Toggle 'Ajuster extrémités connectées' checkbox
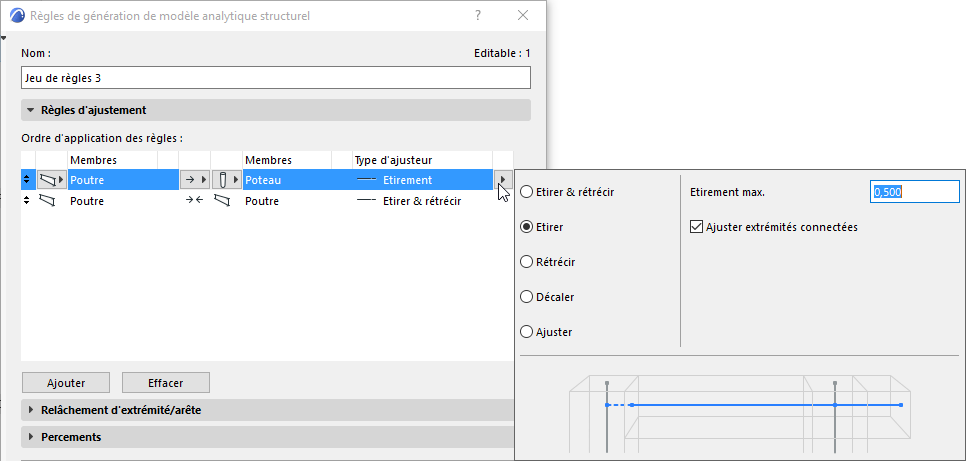This screenshot has height=461, width=966. [697, 227]
